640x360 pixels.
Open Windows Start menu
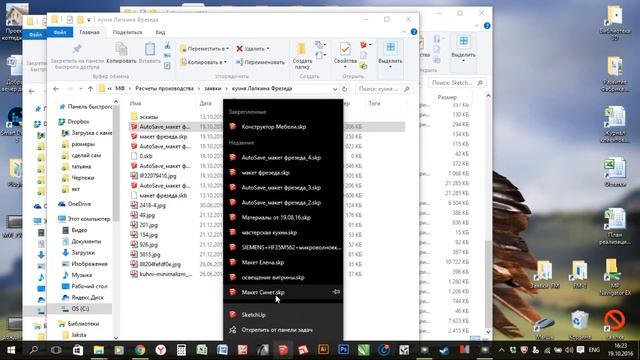tap(11, 350)
